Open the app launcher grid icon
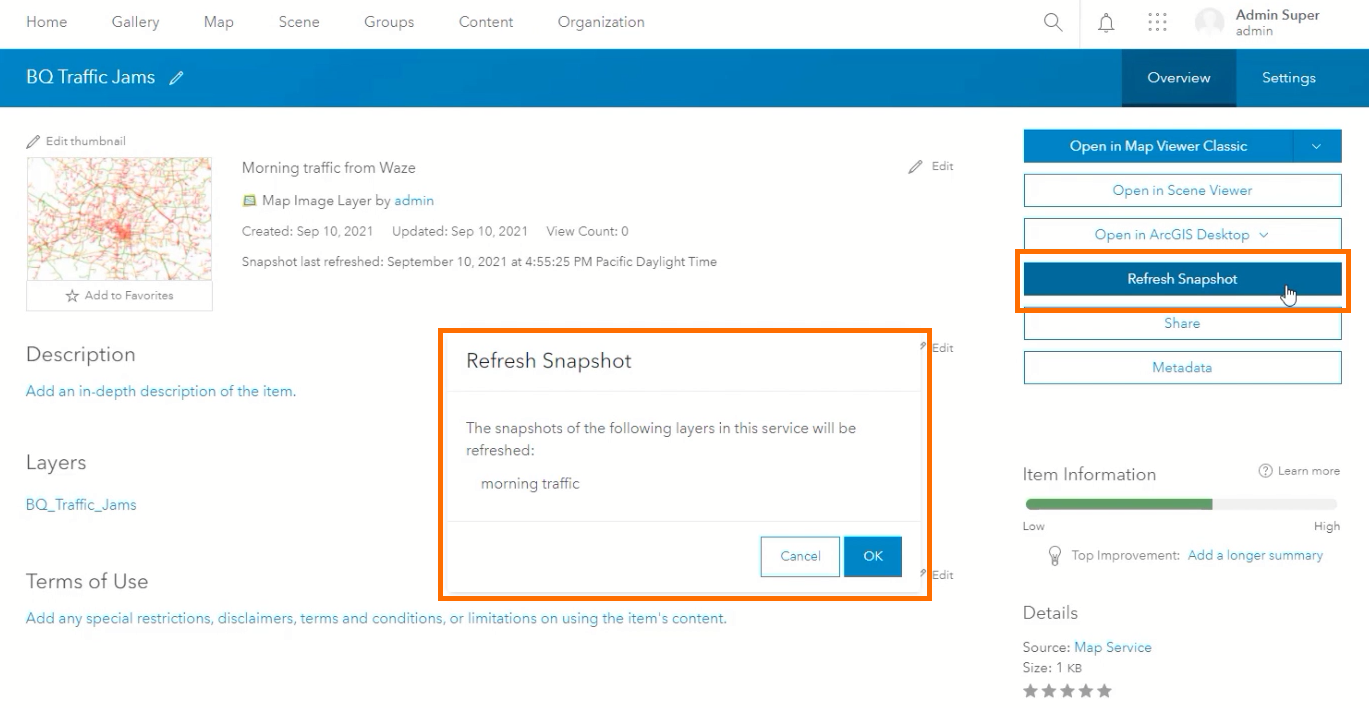The height and width of the screenshot is (708, 1369). pyautogui.click(x=1157, y=21)
